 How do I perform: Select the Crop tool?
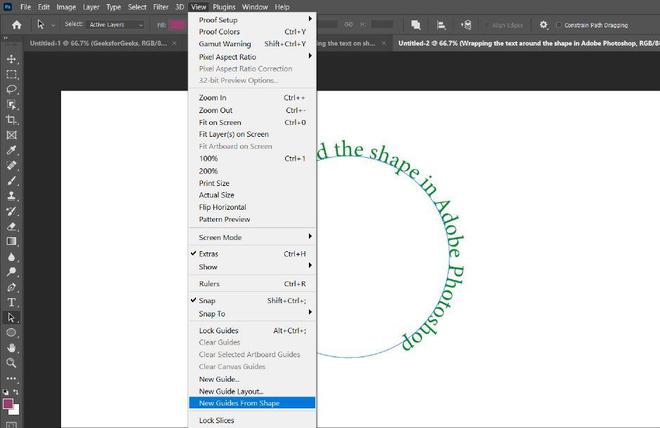(11, 120)
